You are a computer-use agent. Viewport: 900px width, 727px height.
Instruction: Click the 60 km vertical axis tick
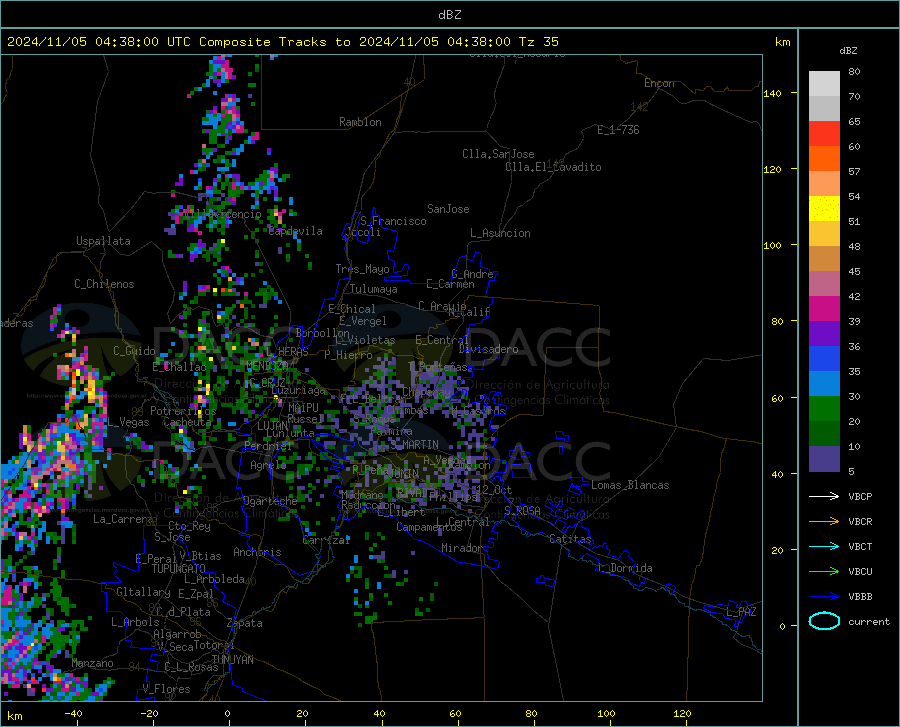777,398
